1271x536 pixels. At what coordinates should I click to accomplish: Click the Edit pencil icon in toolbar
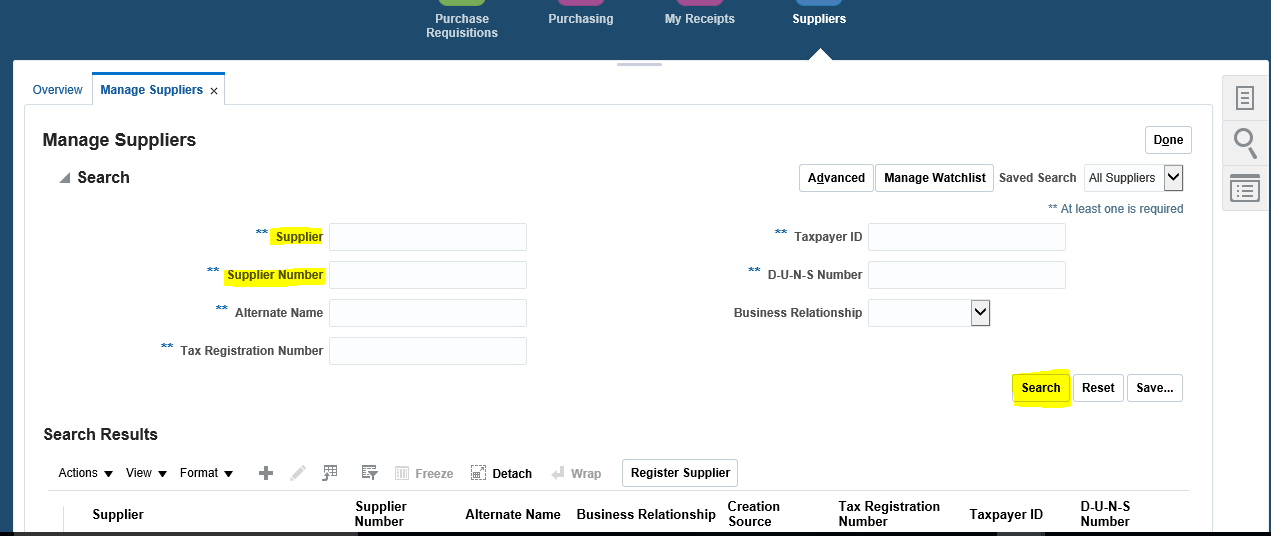pos(297,473)
